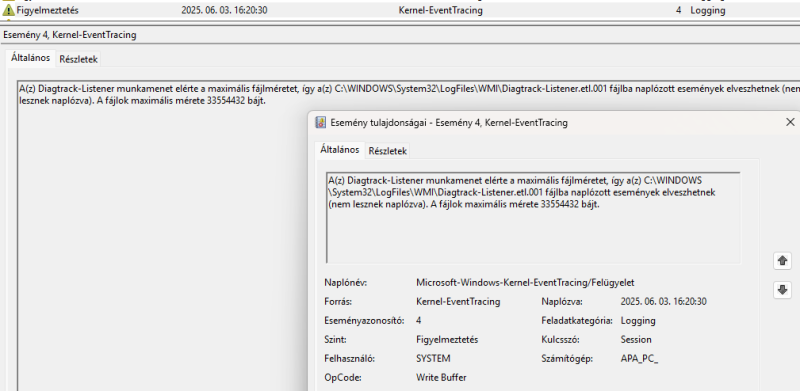Viewport: 800px width, 391px height.
Task: Click the Szint value Figyelmeztetés in dialog
Action: click(447, 340)
